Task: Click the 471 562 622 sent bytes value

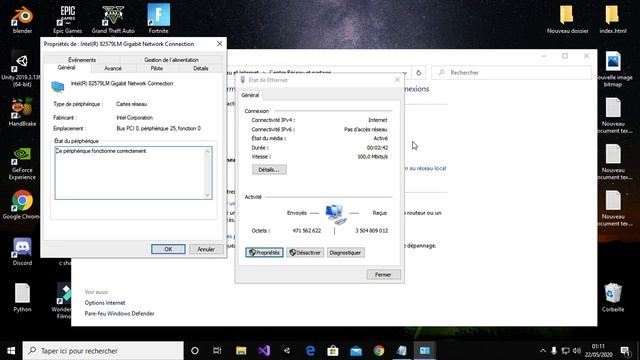Action: pyautogui.click(x=307, y=231)
